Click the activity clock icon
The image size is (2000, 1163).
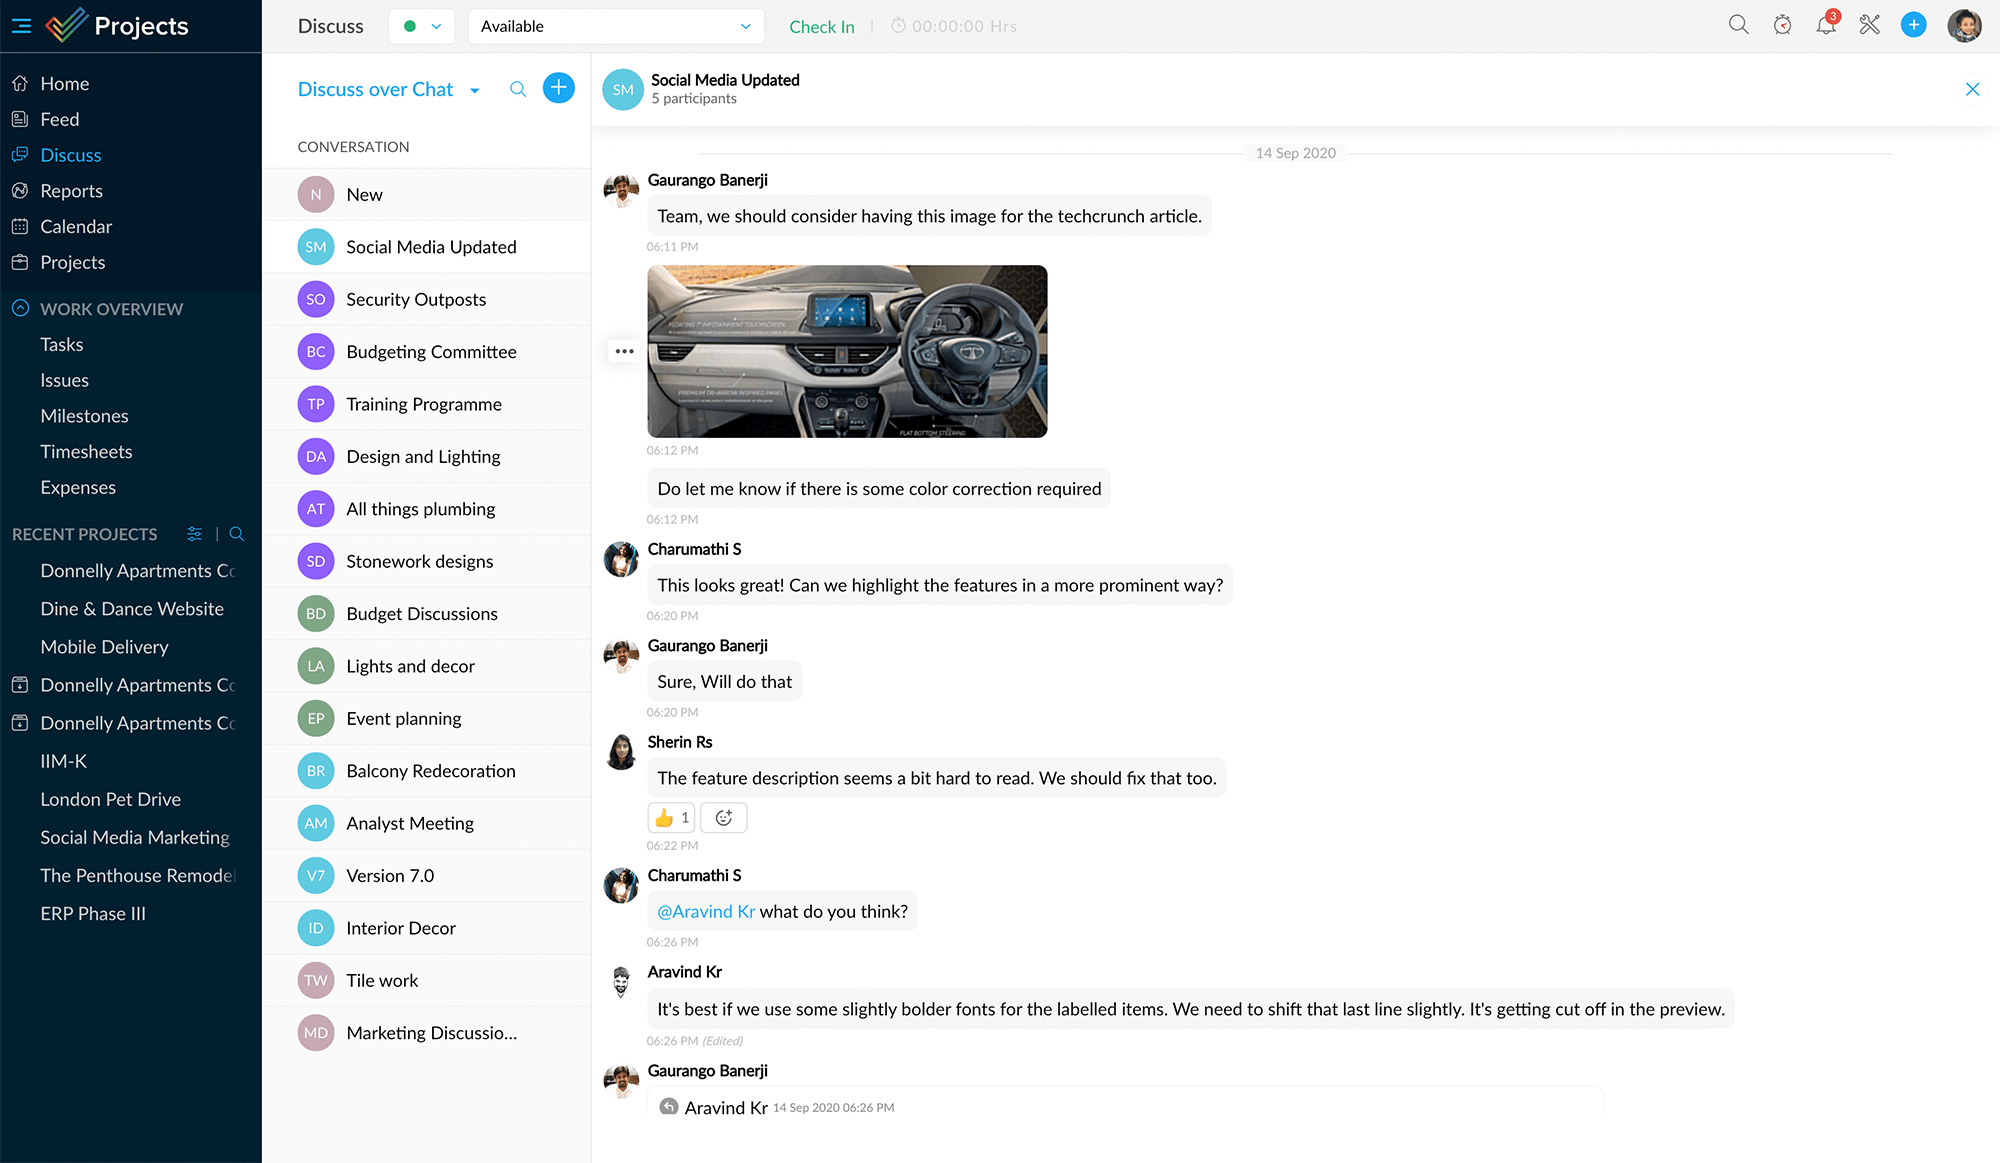1781,25
